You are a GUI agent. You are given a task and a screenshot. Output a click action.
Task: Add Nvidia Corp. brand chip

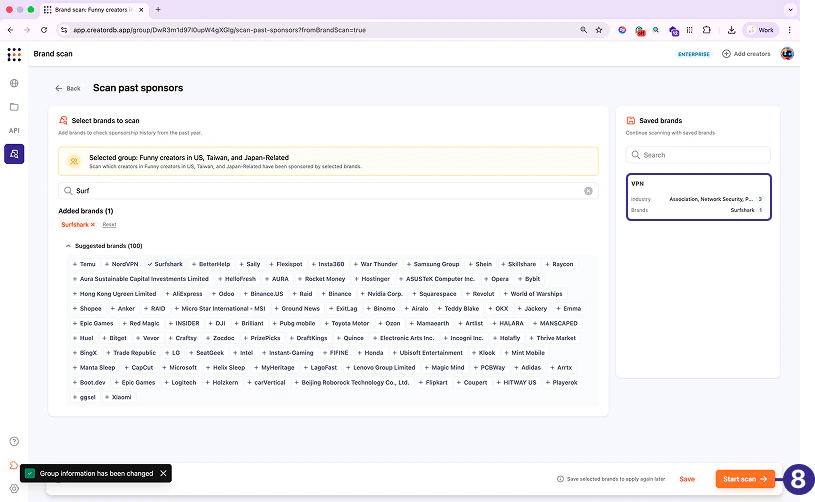(381, 294)
